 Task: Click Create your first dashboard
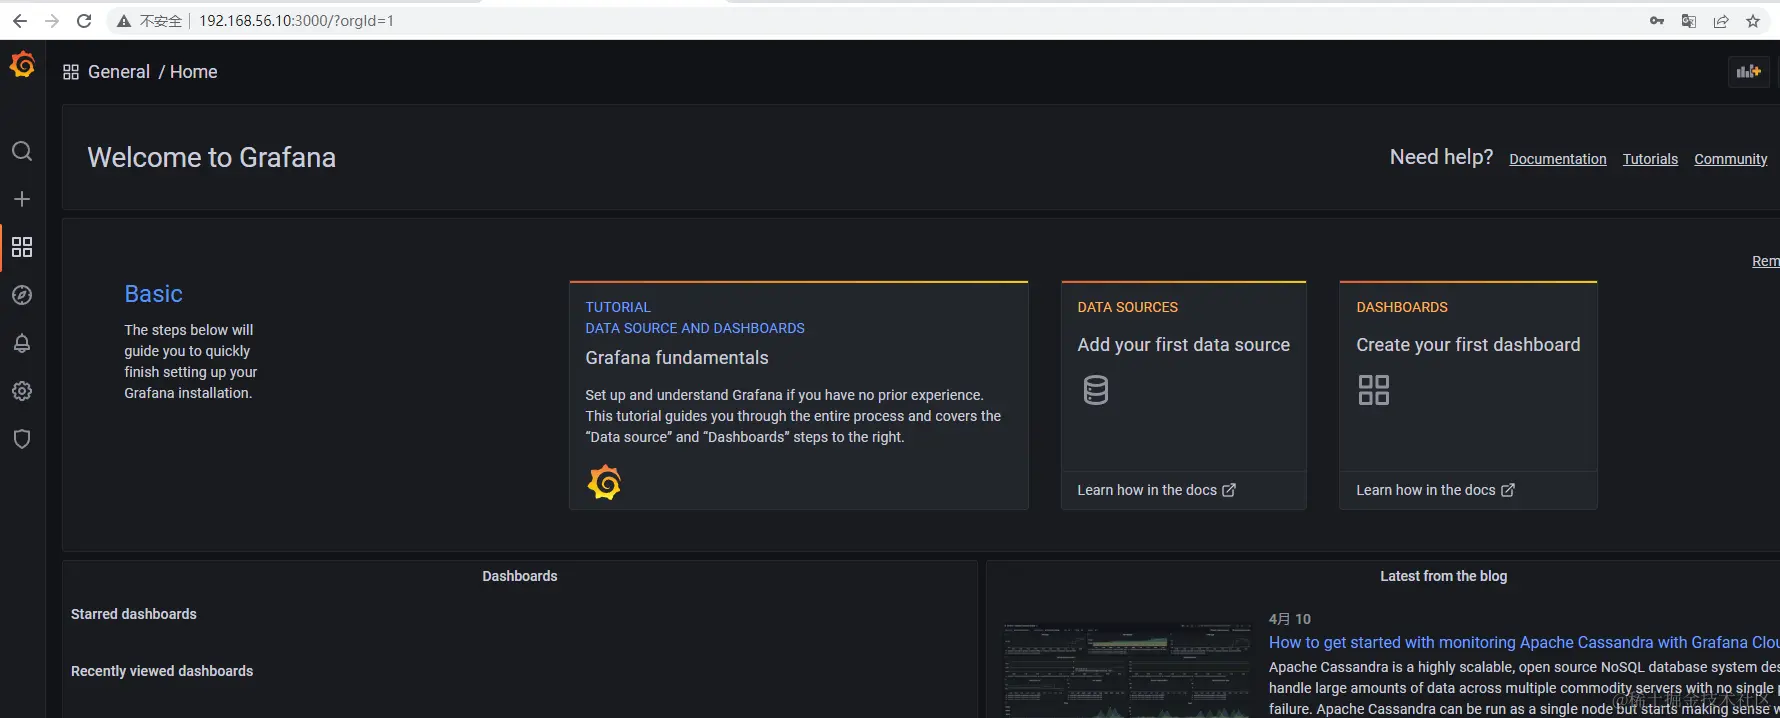(1468, 345)
